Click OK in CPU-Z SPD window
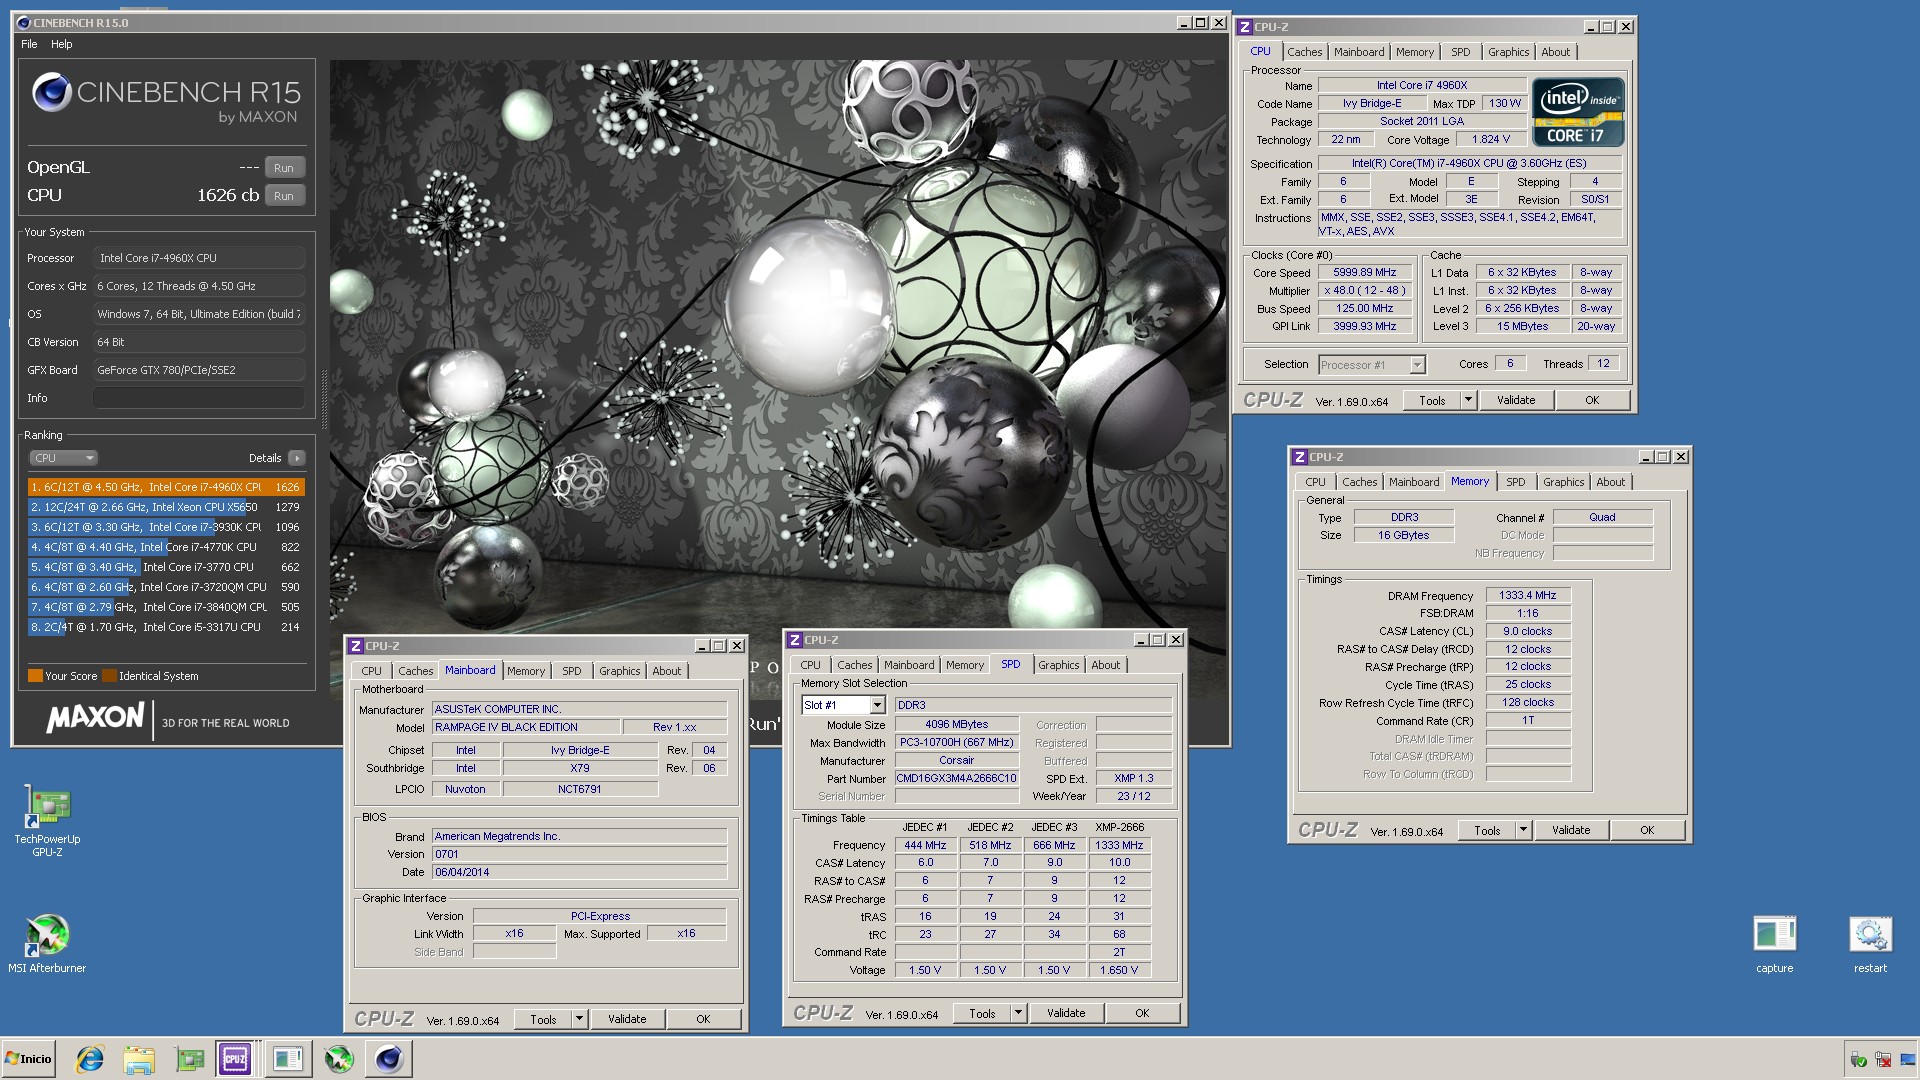 pos(1142,1013)
